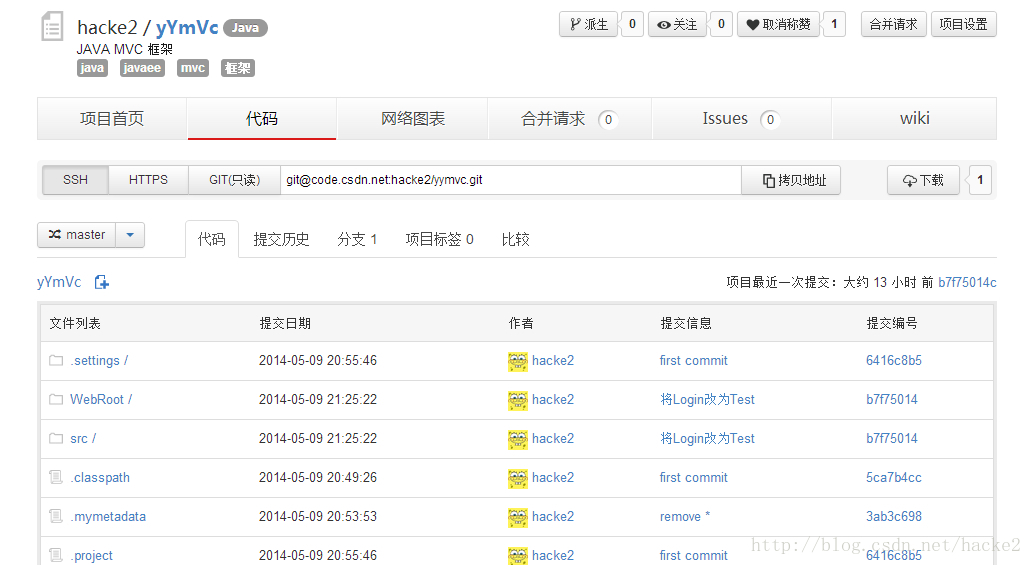The height and width of the screenshot is (565, 1032).
Task: Click hacke2 avatar in the WebRoot row
Action: click(517, 400)
